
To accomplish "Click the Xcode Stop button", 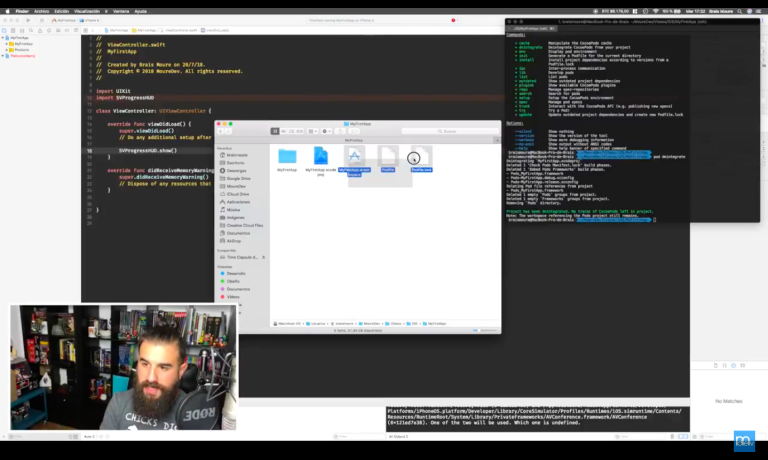I will point(42,21).
